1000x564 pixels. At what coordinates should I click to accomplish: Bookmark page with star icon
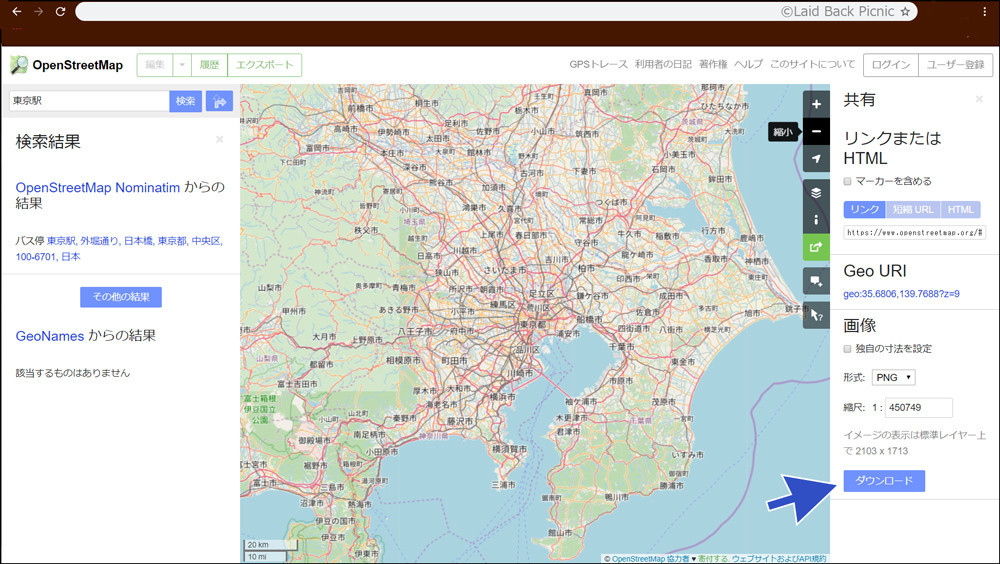pos(905,11)
